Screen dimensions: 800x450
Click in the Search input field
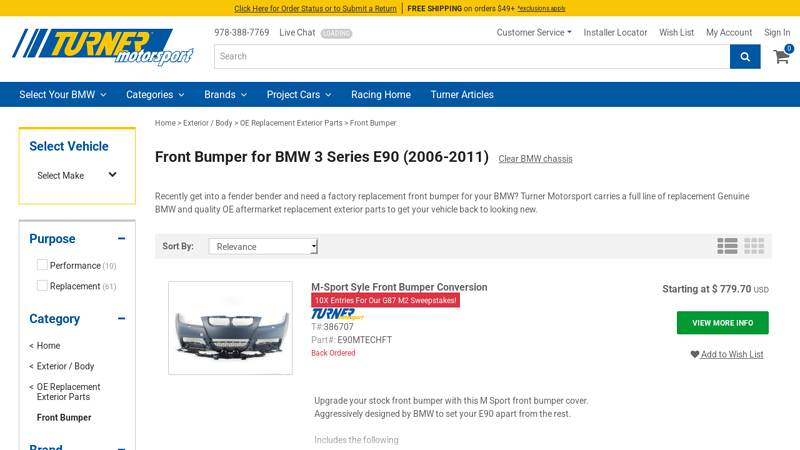tap(472, 57)
